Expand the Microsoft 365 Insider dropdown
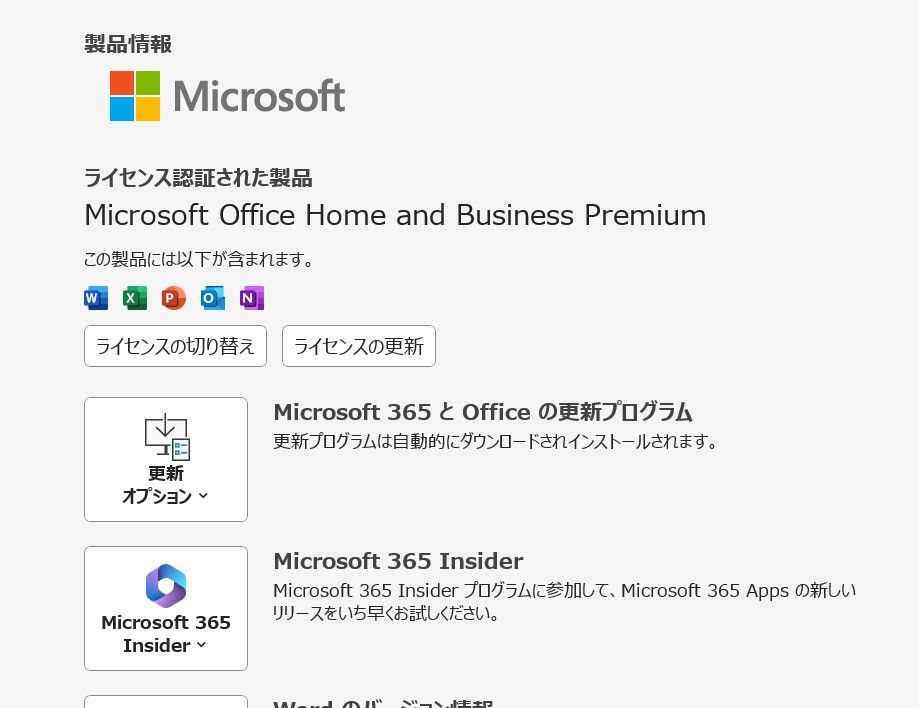This screenshot has width=919, height=708. tap(166, 608)
